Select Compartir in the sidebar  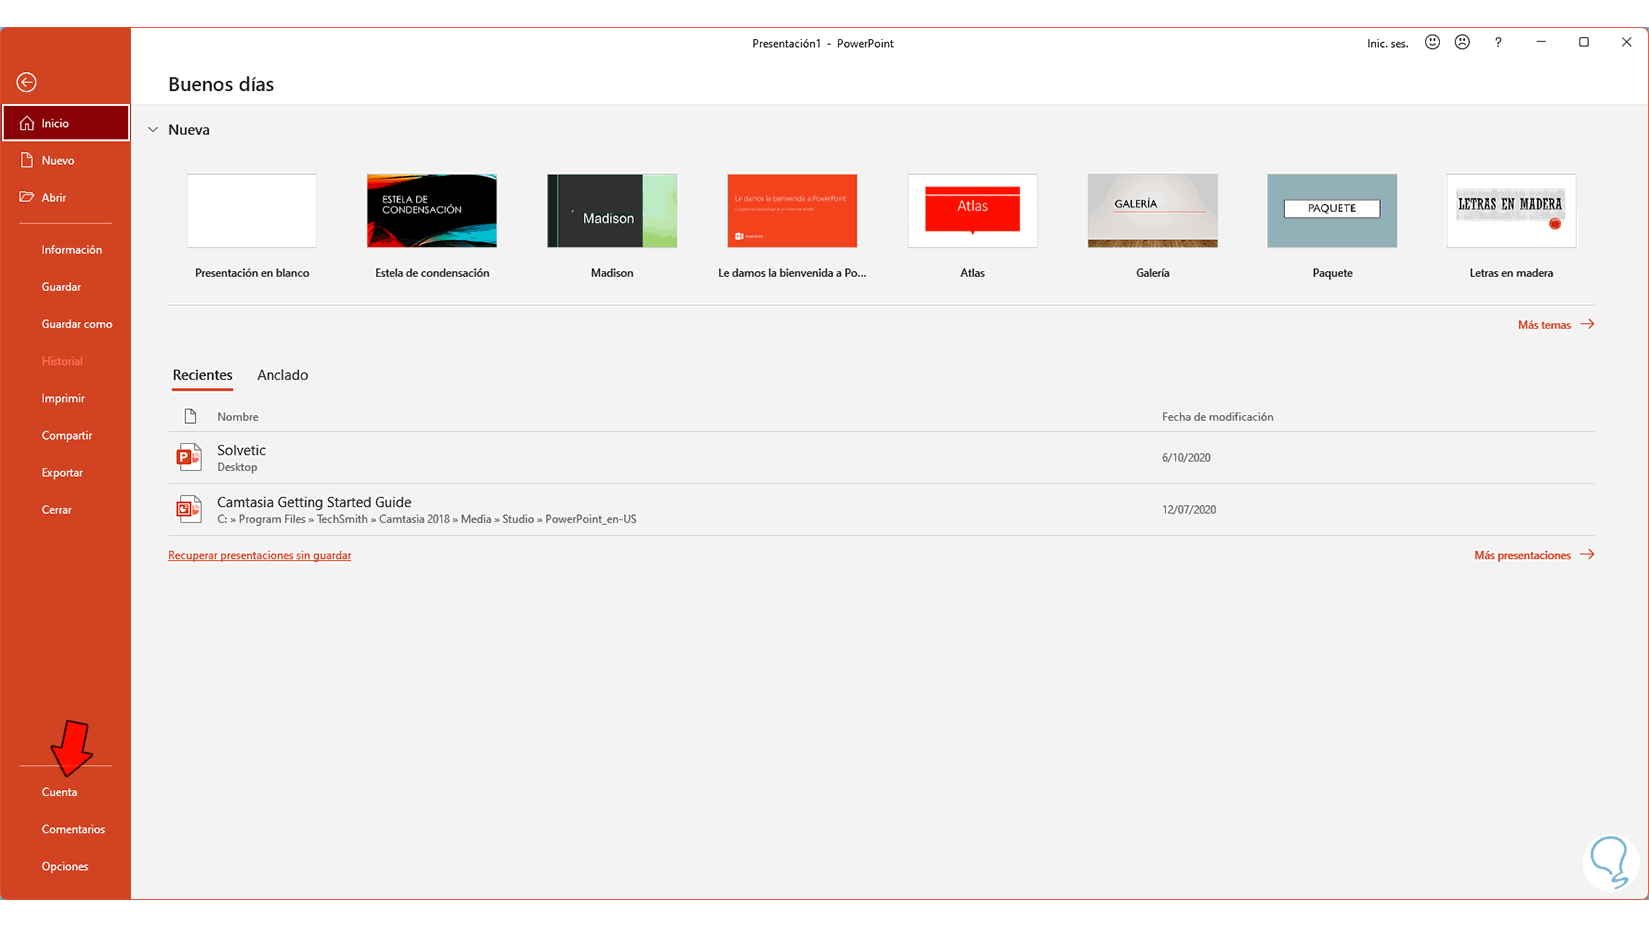click(x=67, y=435)
